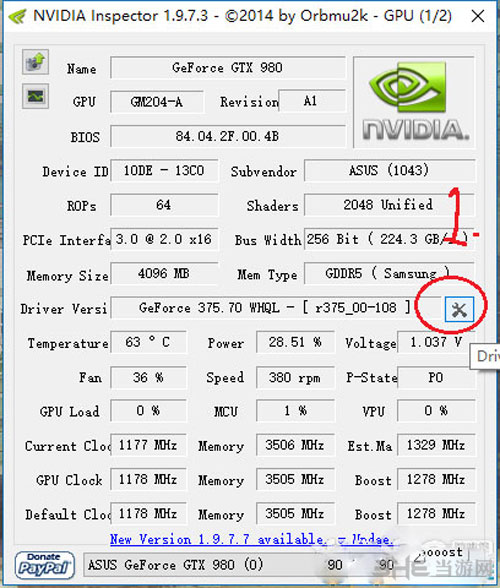
Task: Click the NVIDIA Inspector title bar icon
Action: click(x=18, y=16)
